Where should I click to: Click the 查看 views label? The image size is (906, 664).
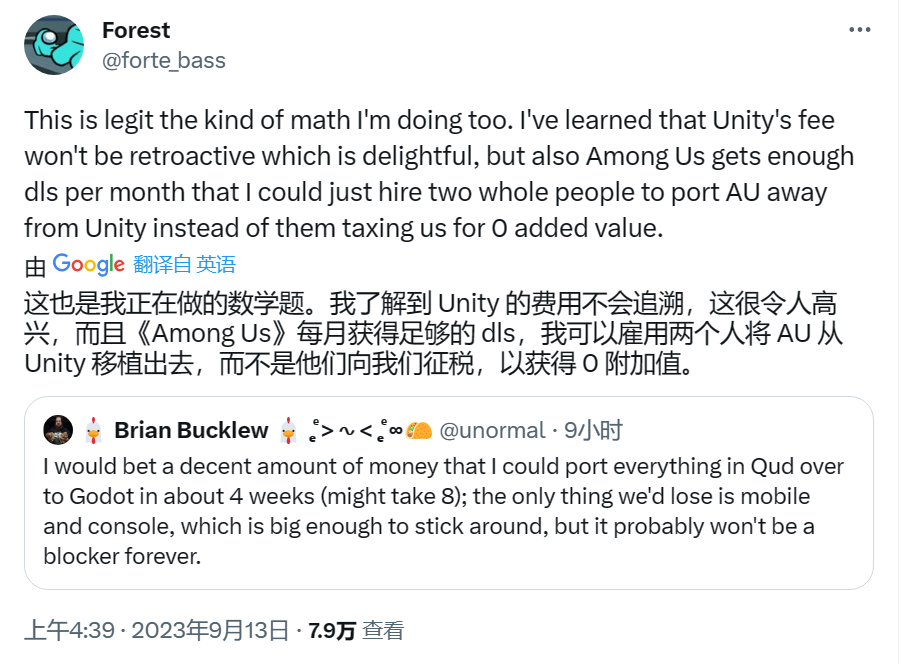coord(383,631)
